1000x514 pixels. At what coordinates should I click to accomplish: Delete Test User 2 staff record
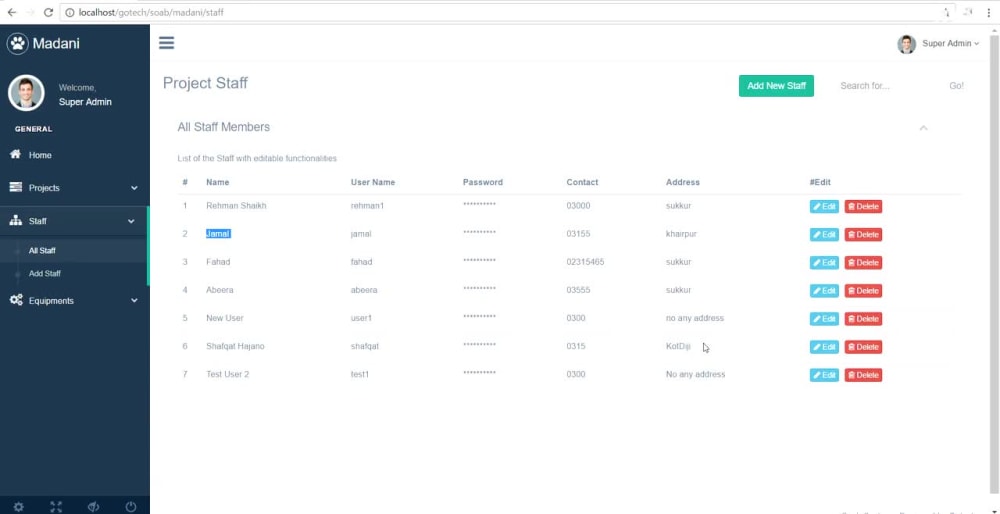tap(863, 375)
